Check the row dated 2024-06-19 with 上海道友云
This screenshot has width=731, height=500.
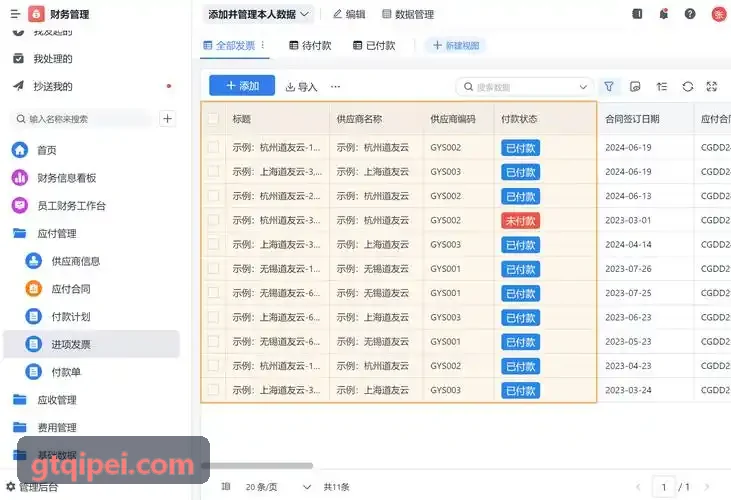point(213,171)
